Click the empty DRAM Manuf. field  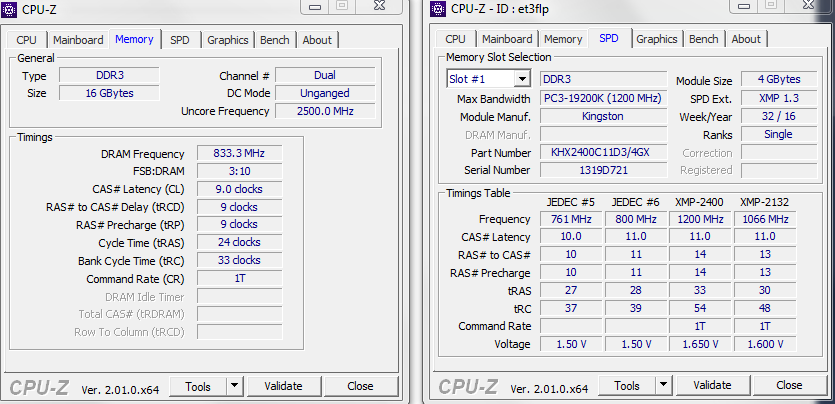[x=603, y=134]
